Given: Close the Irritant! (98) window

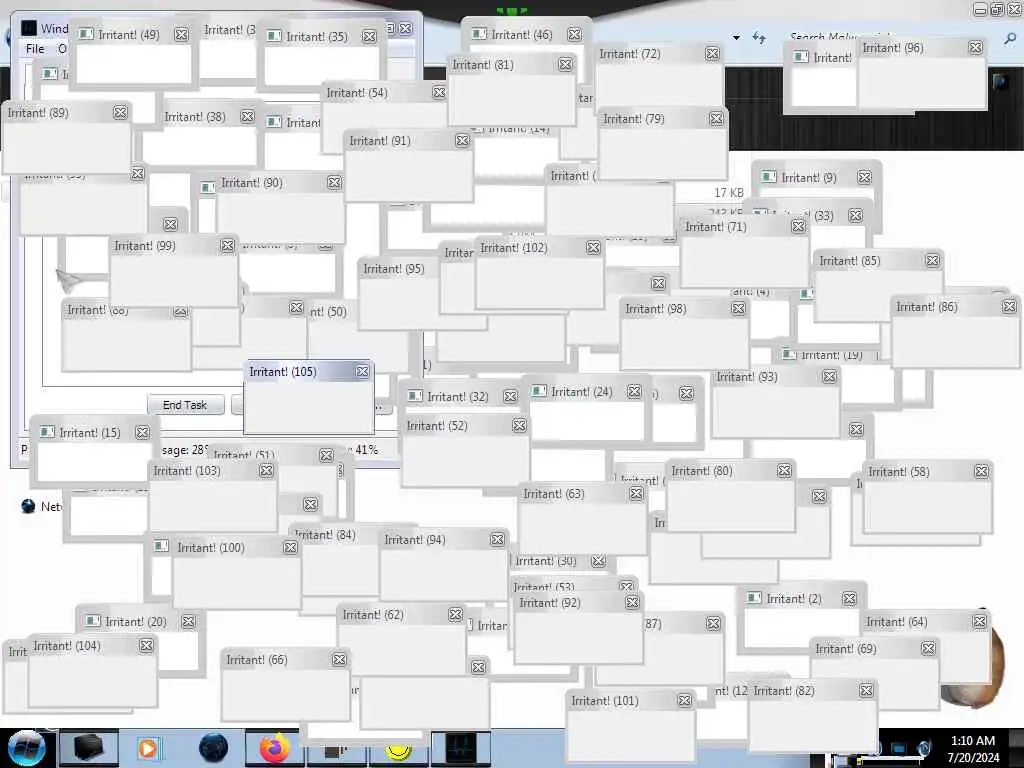Looking at the screenshot, I should pos(739,308).
